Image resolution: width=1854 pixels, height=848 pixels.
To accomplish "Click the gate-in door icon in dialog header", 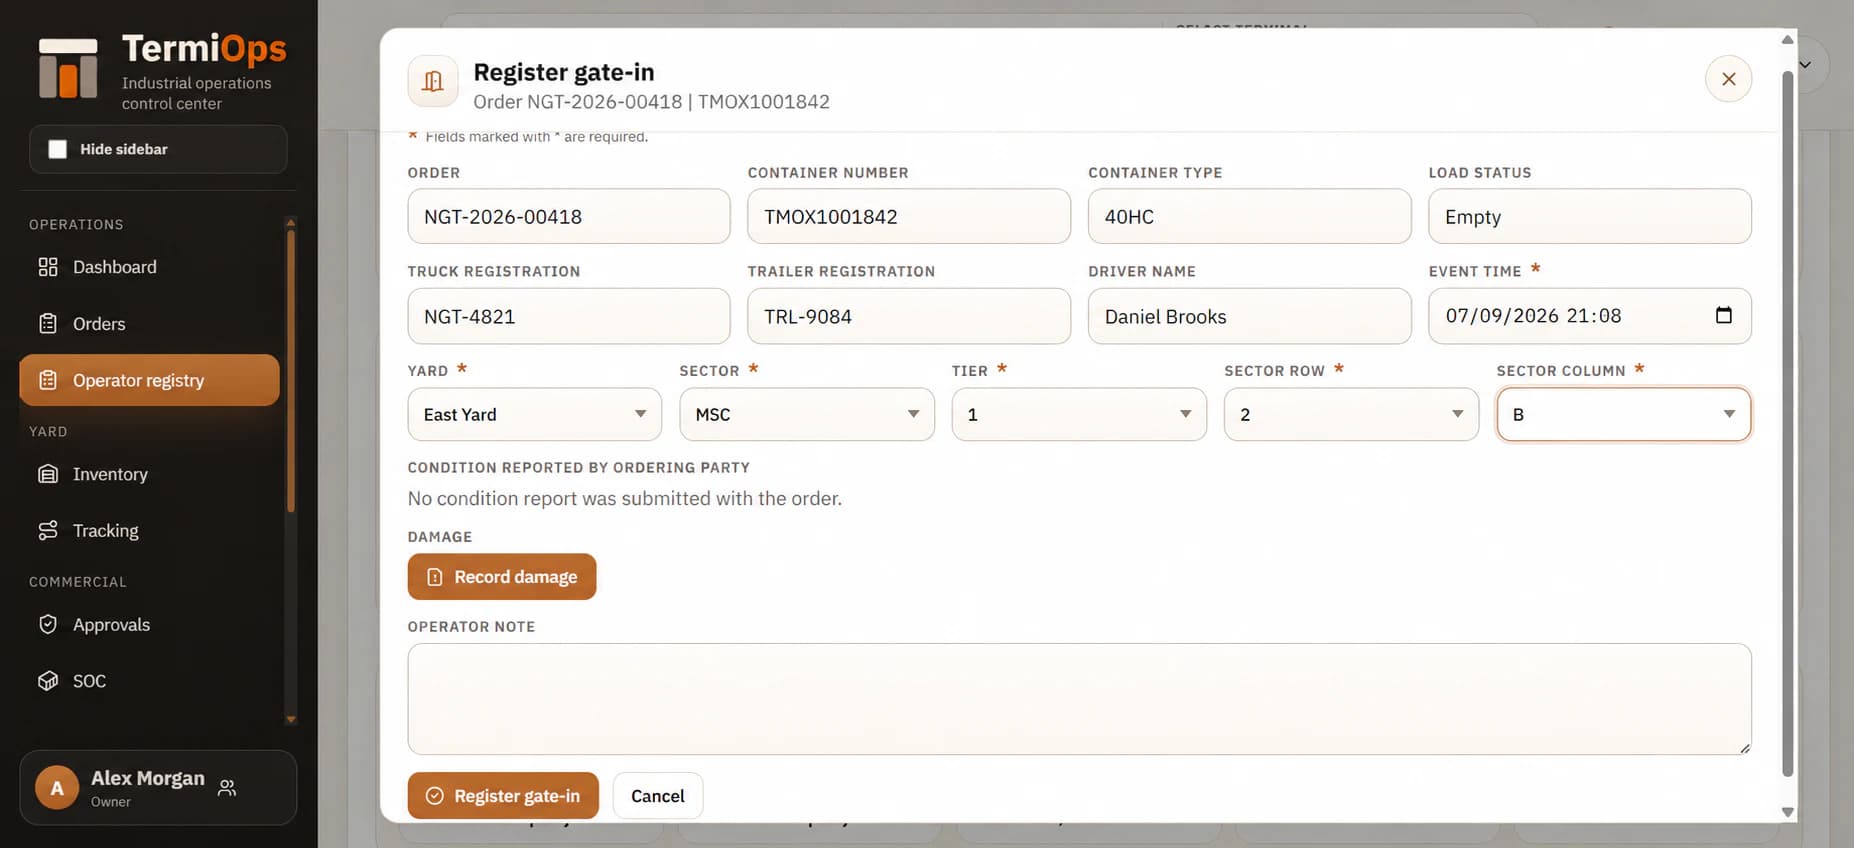I will point(433,81).
